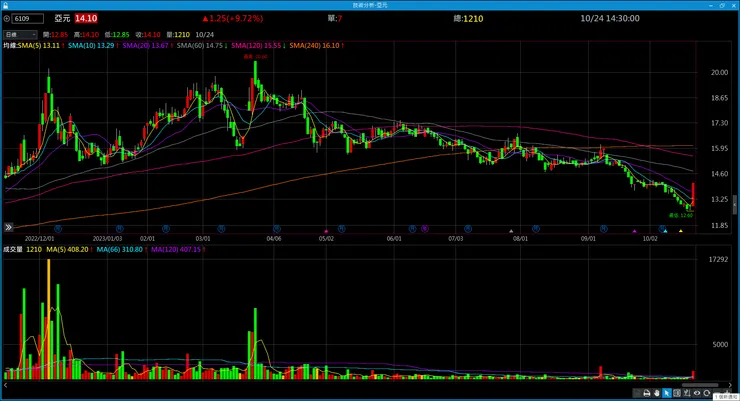740x401 pixels.
Task: Click the purple triangle marker left of 10/02
Action: tap(634, 231)
